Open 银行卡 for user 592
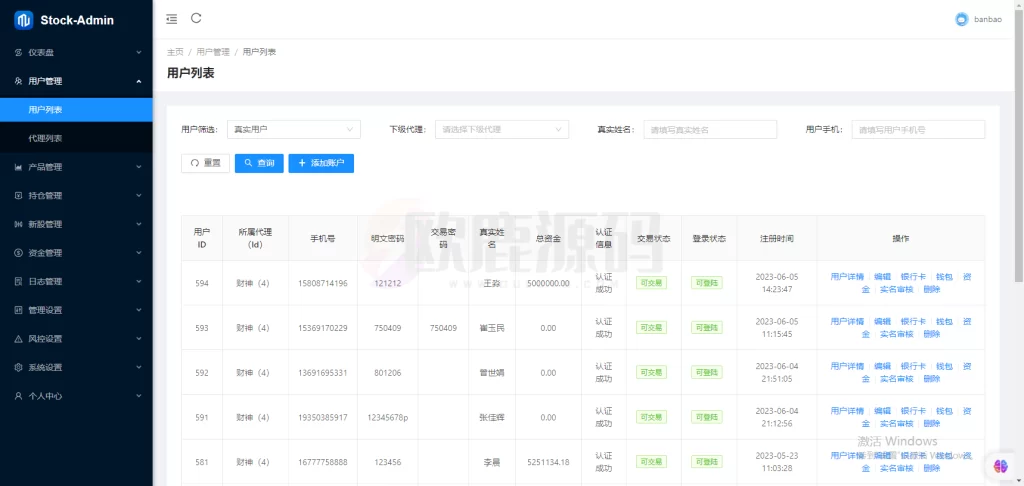Image resolution: width=1024 pixels, height=486 pixels. 913,366
